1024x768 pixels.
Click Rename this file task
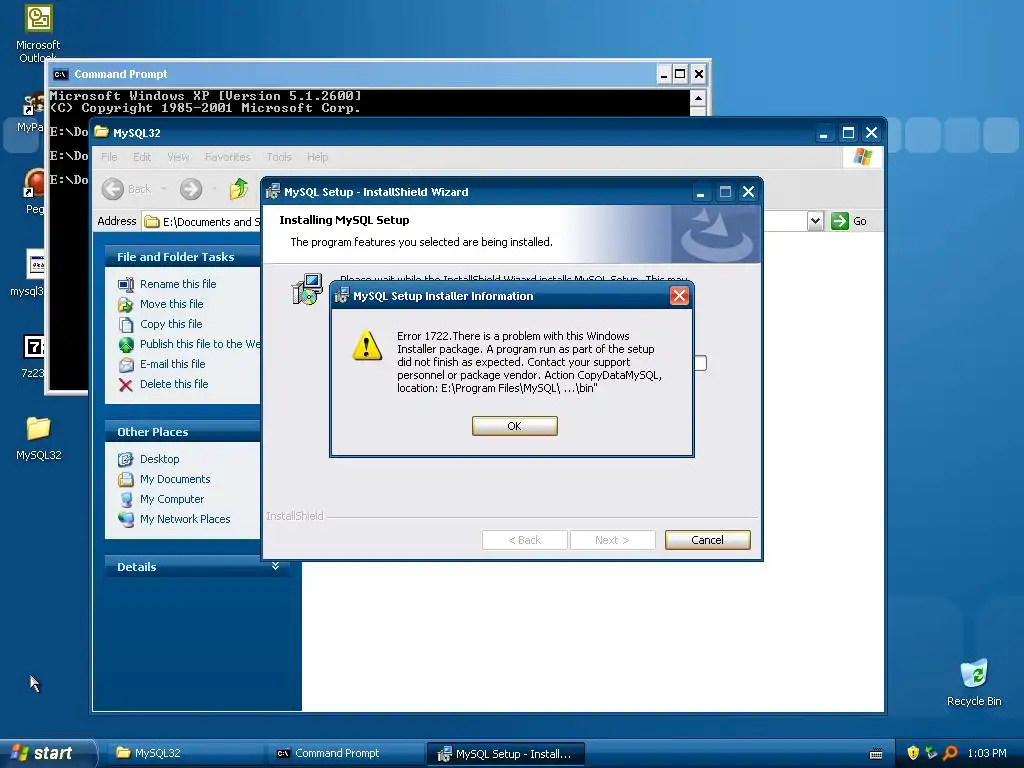click(x=178, y=284)
